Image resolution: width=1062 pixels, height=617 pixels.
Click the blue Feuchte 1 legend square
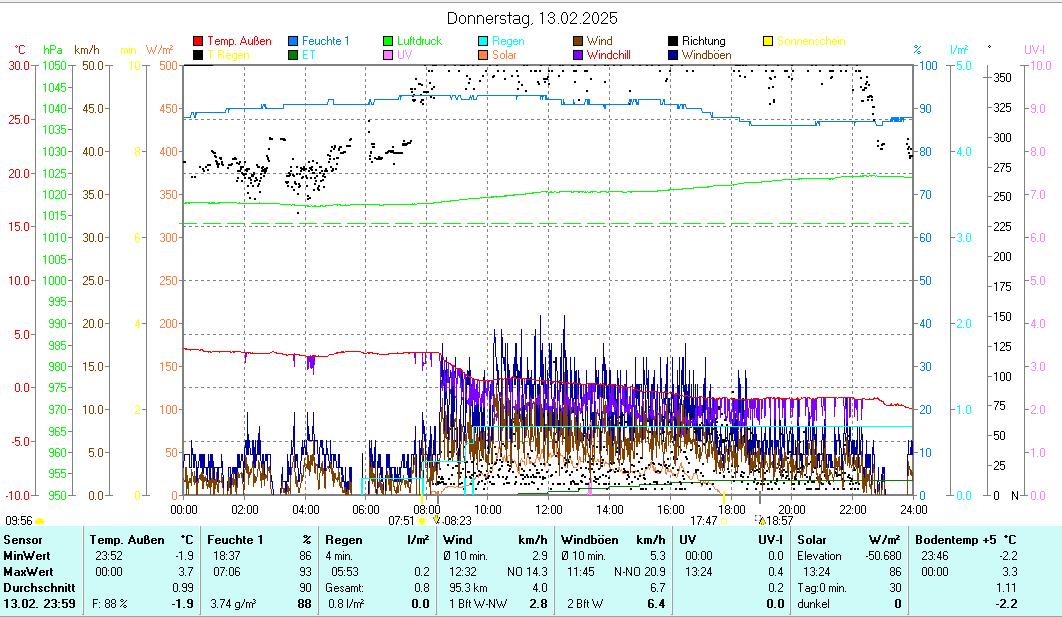point(293,41)
